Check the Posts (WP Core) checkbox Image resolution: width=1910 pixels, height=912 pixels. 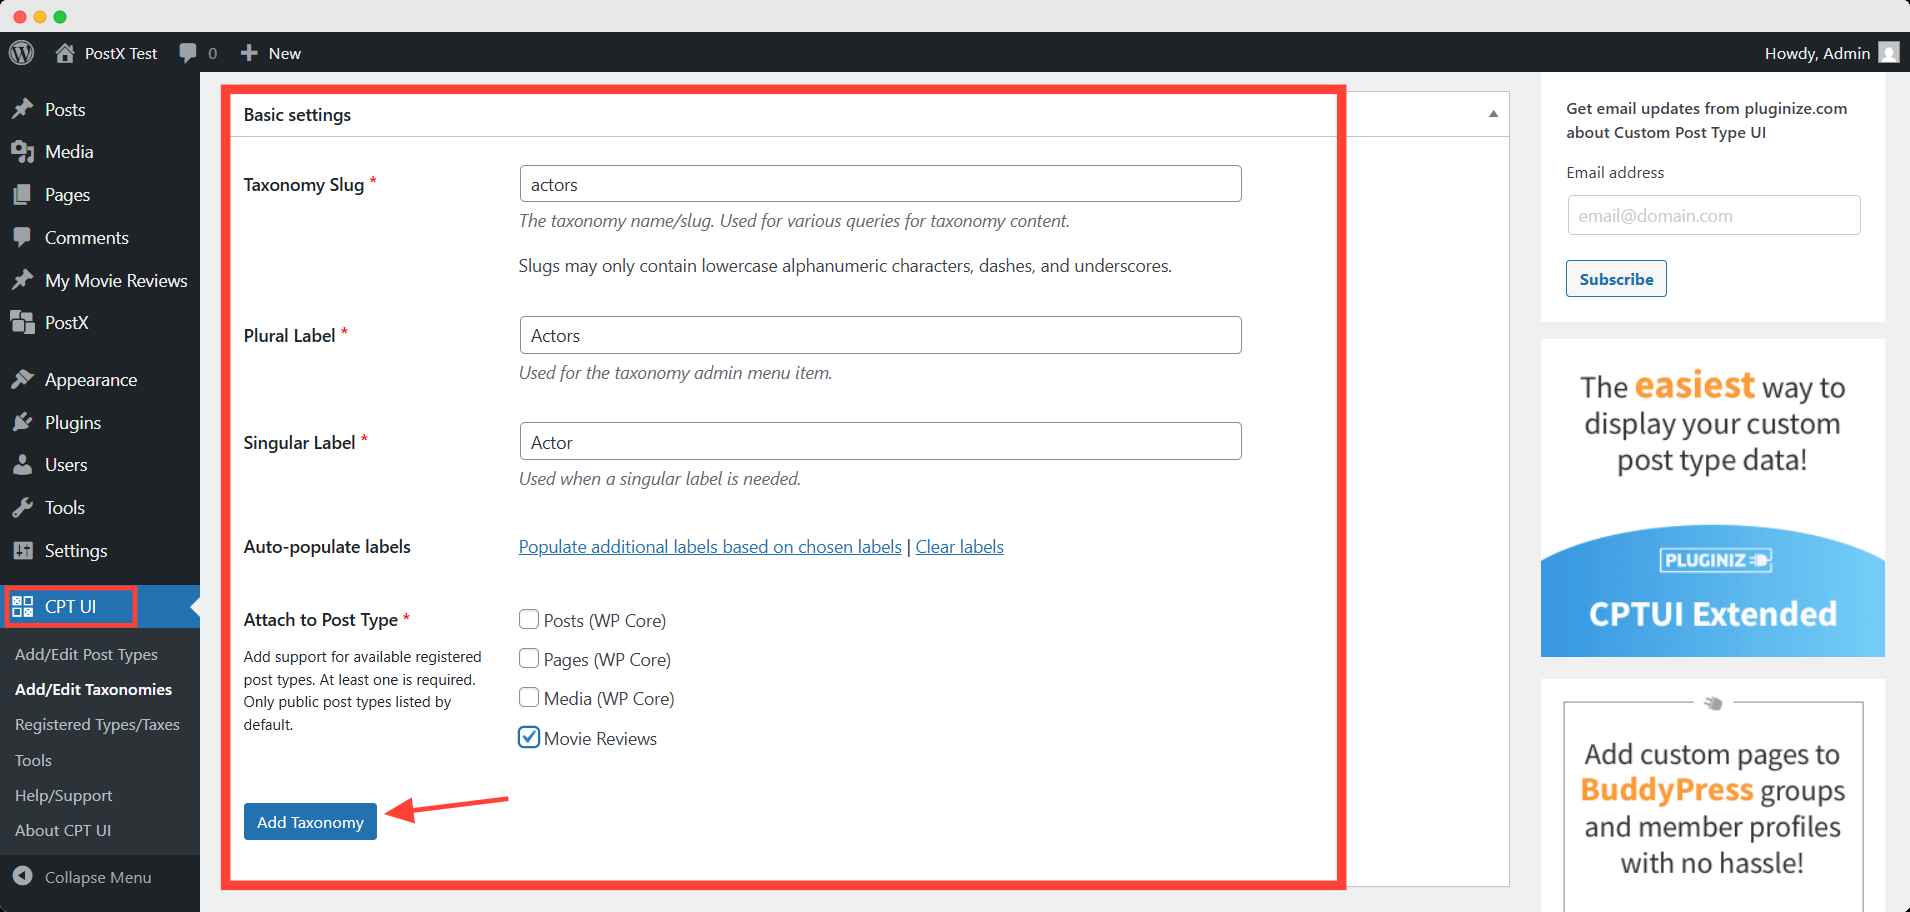[x=529, y=620]
